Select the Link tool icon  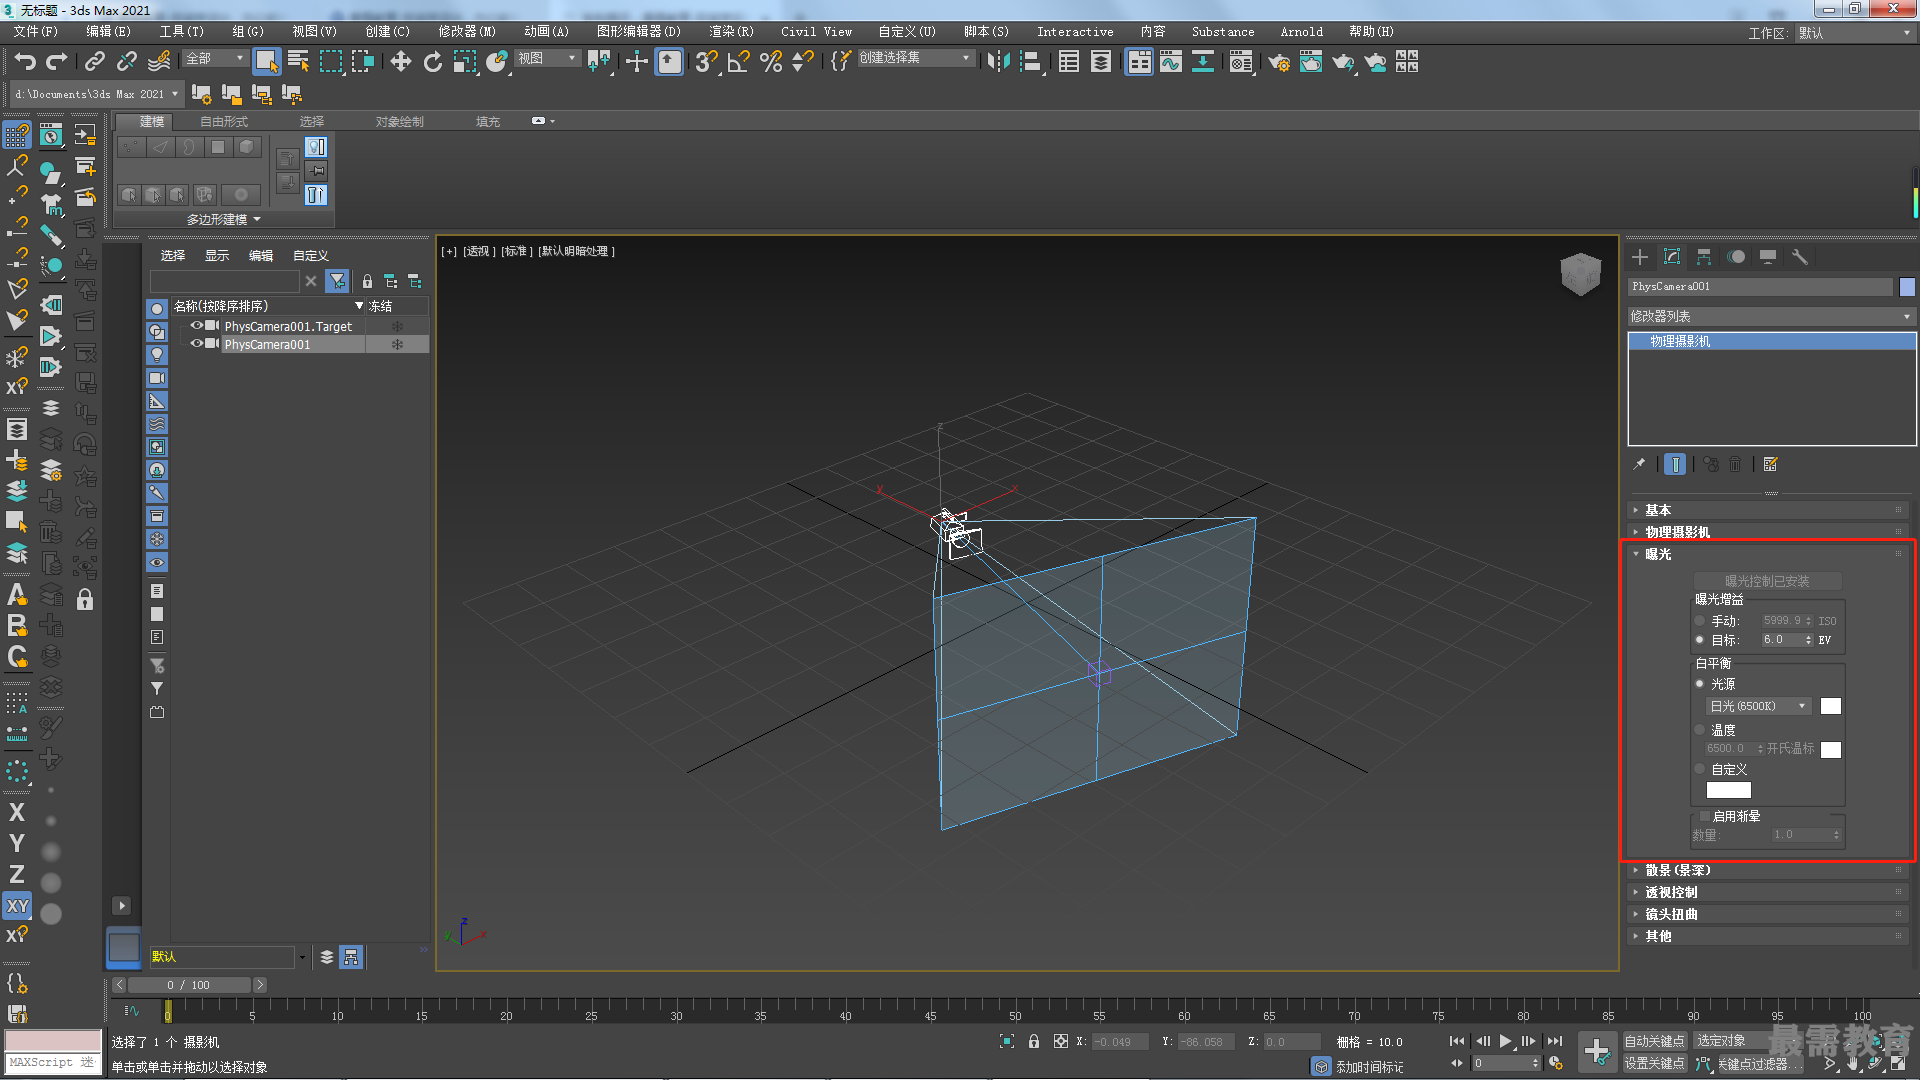(x=95, y=62)
